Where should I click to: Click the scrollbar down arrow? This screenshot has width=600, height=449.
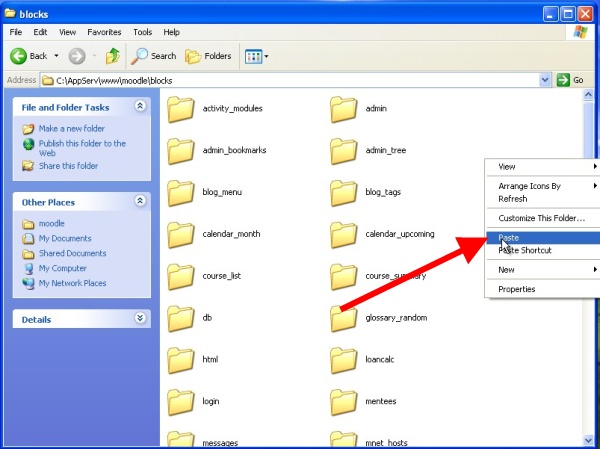click(x=589, y=440)
